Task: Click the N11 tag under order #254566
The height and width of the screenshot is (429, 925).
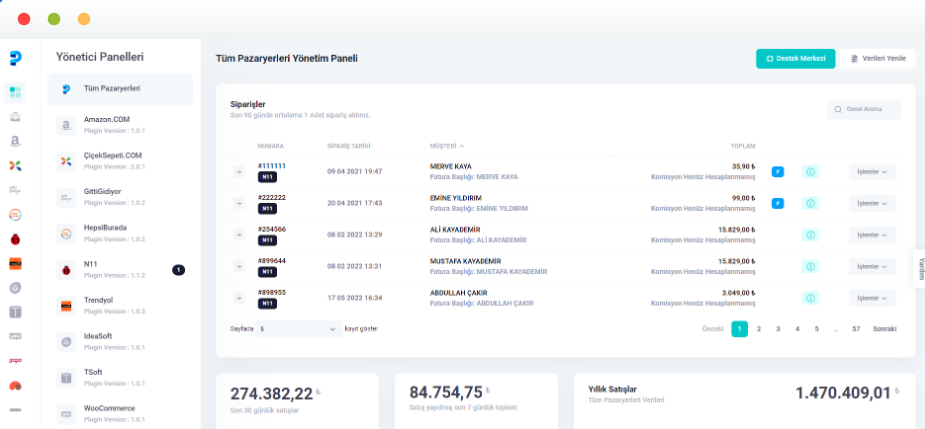Action: click(267, 240)
